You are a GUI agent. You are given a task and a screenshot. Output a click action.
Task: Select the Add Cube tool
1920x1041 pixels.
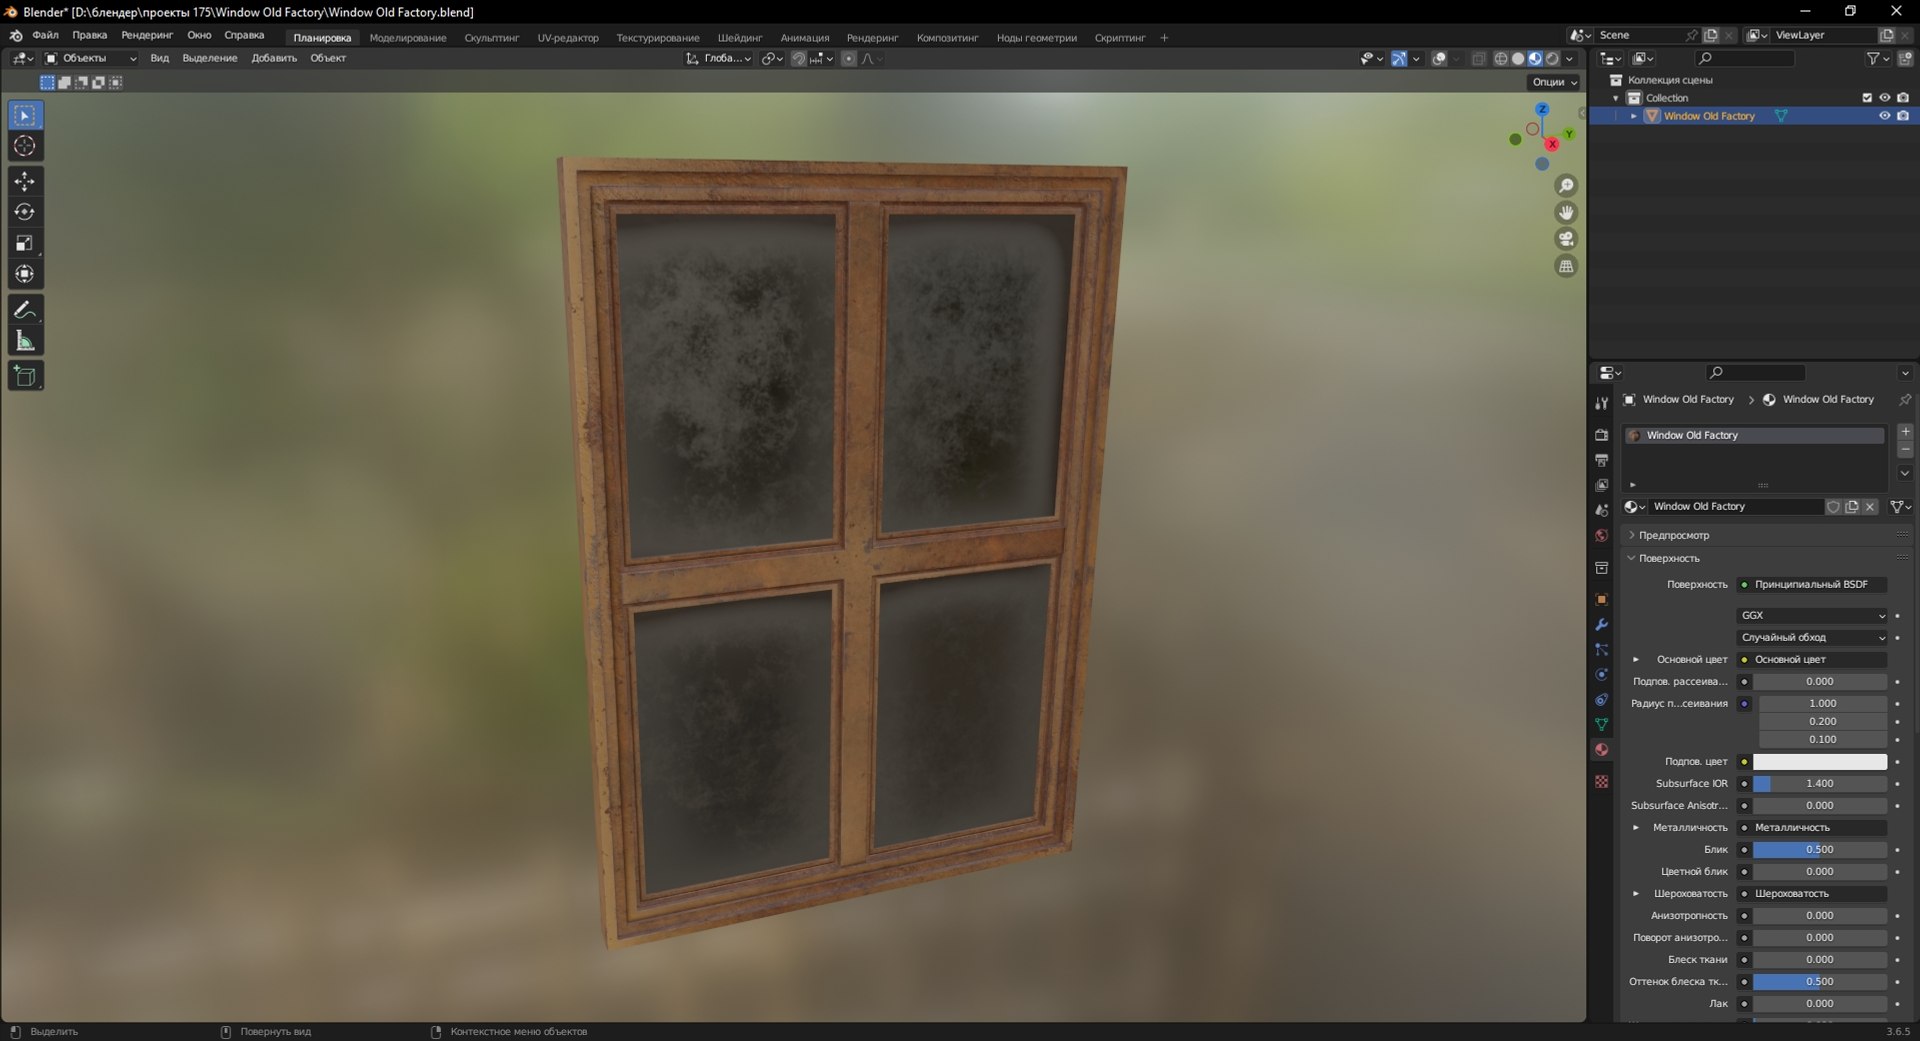tap(25, 376)
